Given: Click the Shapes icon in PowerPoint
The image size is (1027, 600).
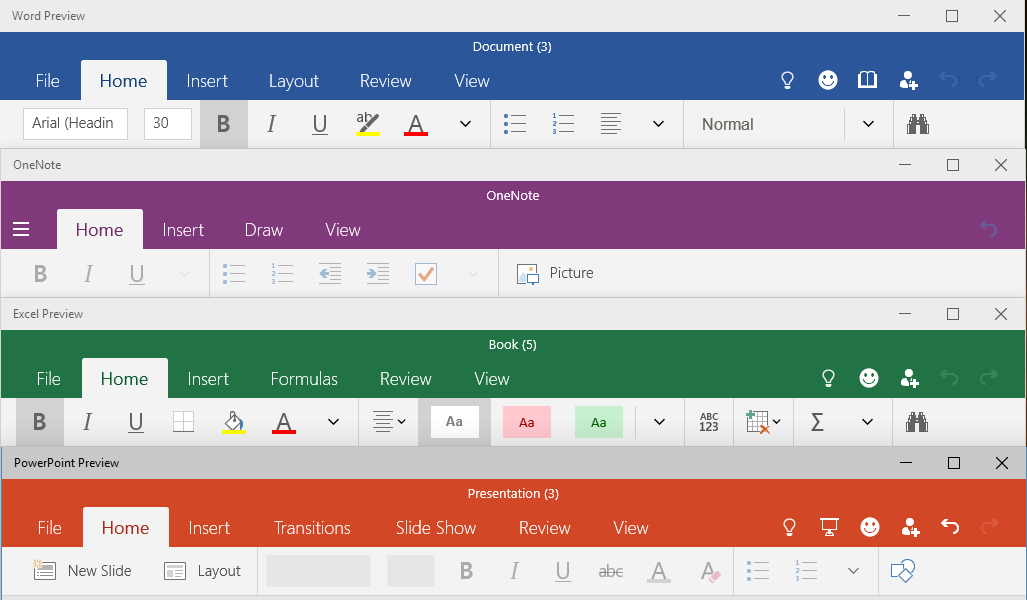Looking at the screenshot, I should coord(902,571).
